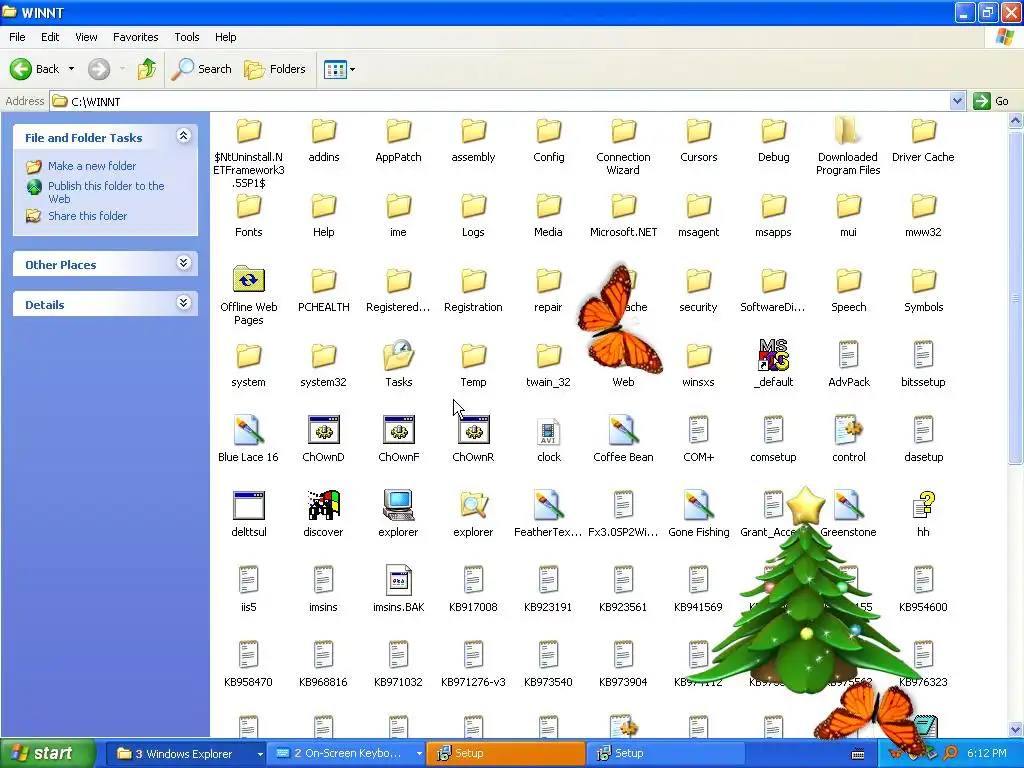Image resolution: width=1024 pixels, height=768 pixels.
Task: Click the Back navigation button
Action: pyautogui.click(x=35, y=69)
